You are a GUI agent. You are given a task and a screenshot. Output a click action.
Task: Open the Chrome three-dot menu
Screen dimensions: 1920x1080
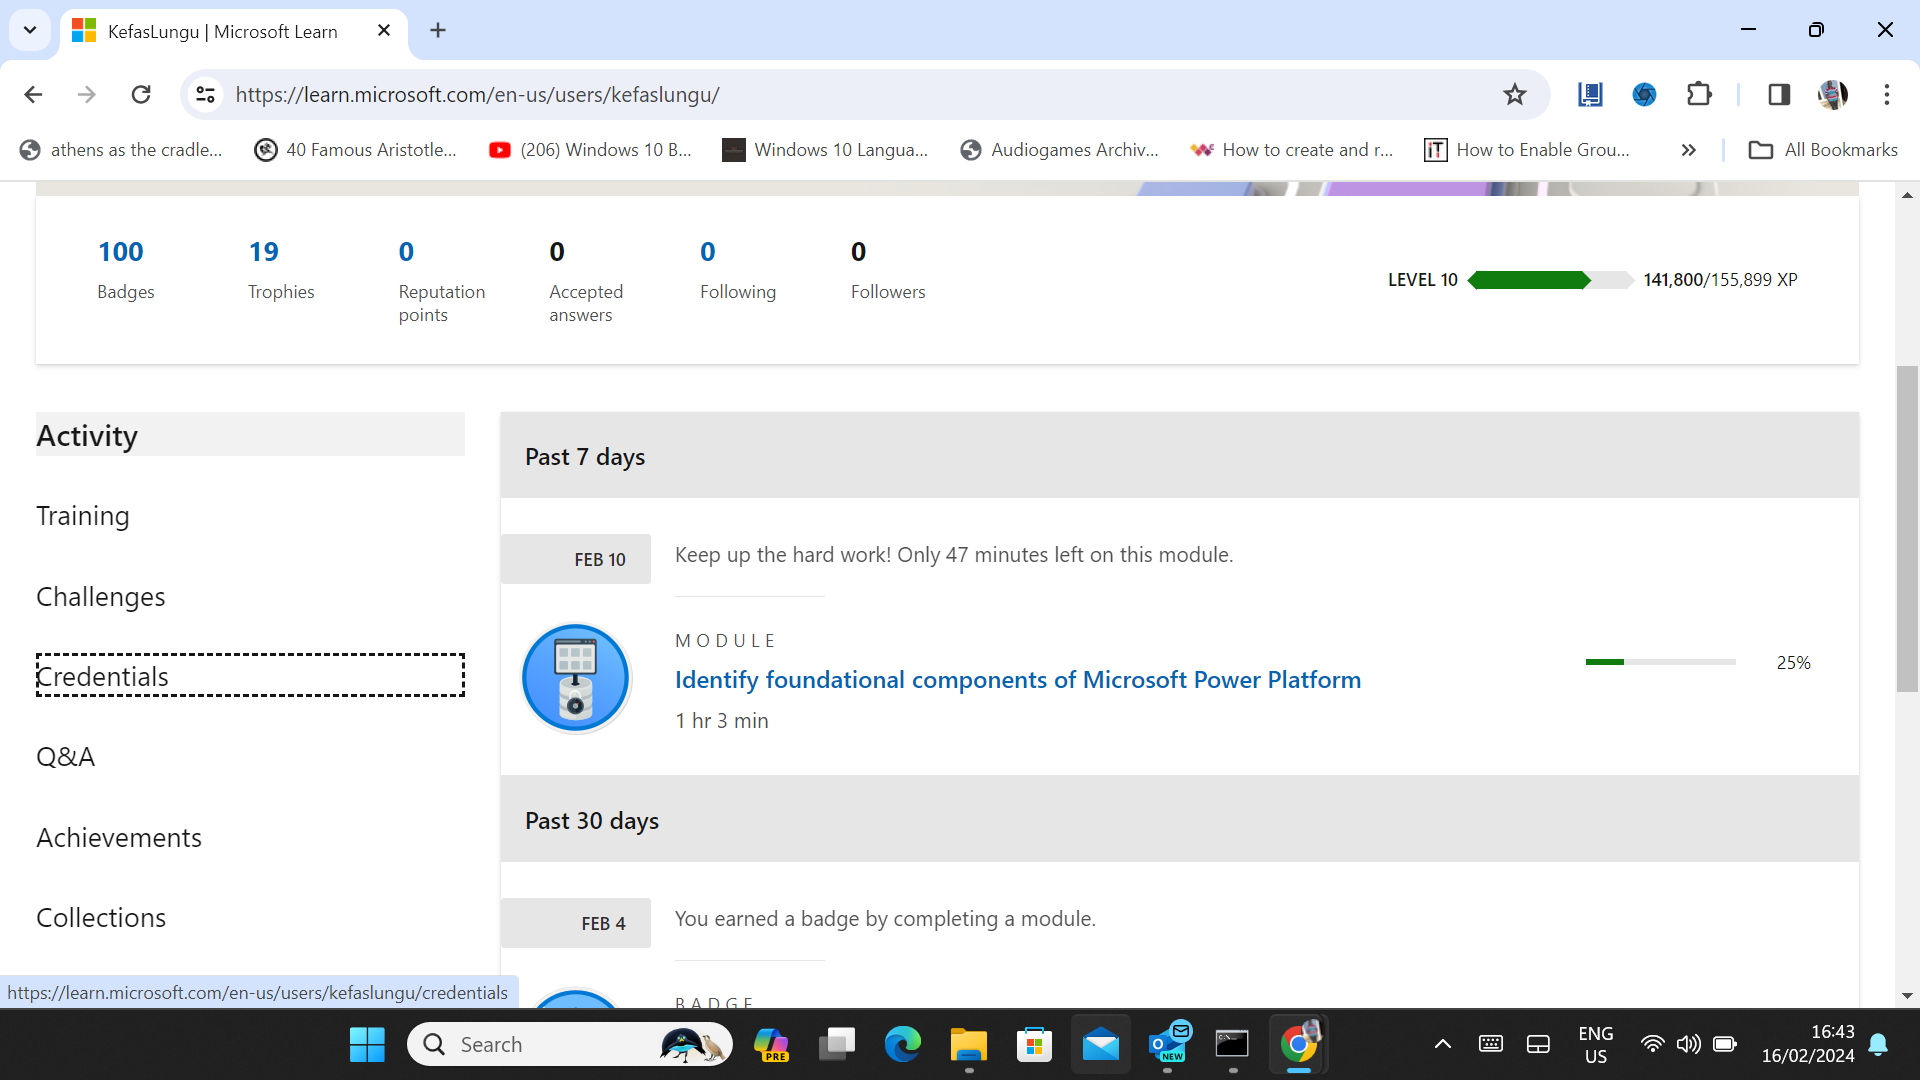1886,95
